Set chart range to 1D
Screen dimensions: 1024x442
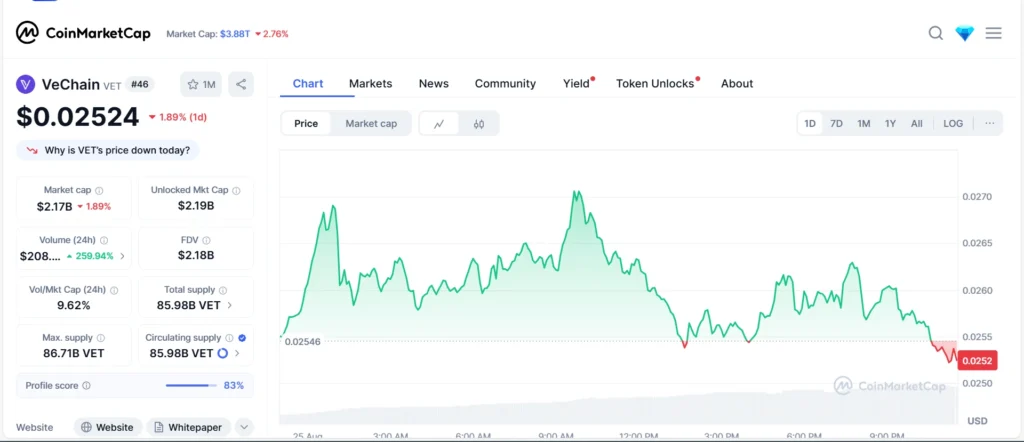pyautogui.click(x=810, y=123)
